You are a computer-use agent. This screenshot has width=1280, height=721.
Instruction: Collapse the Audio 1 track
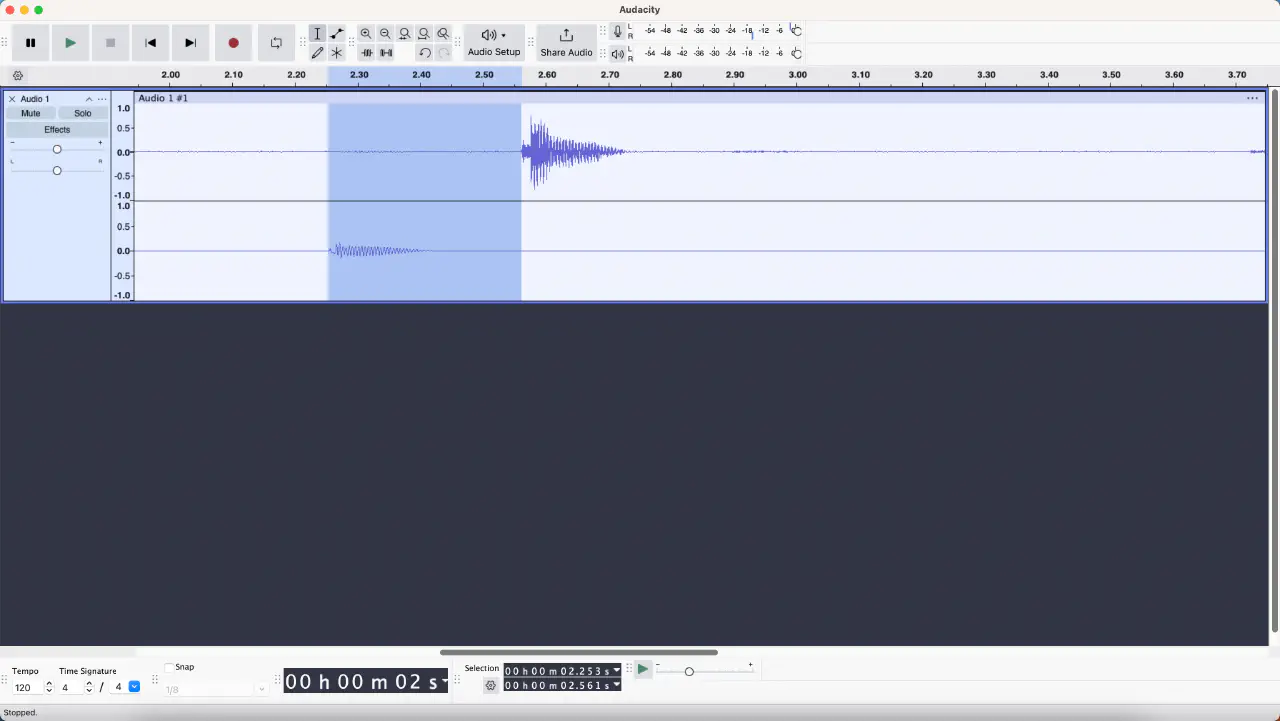(88, 99)
